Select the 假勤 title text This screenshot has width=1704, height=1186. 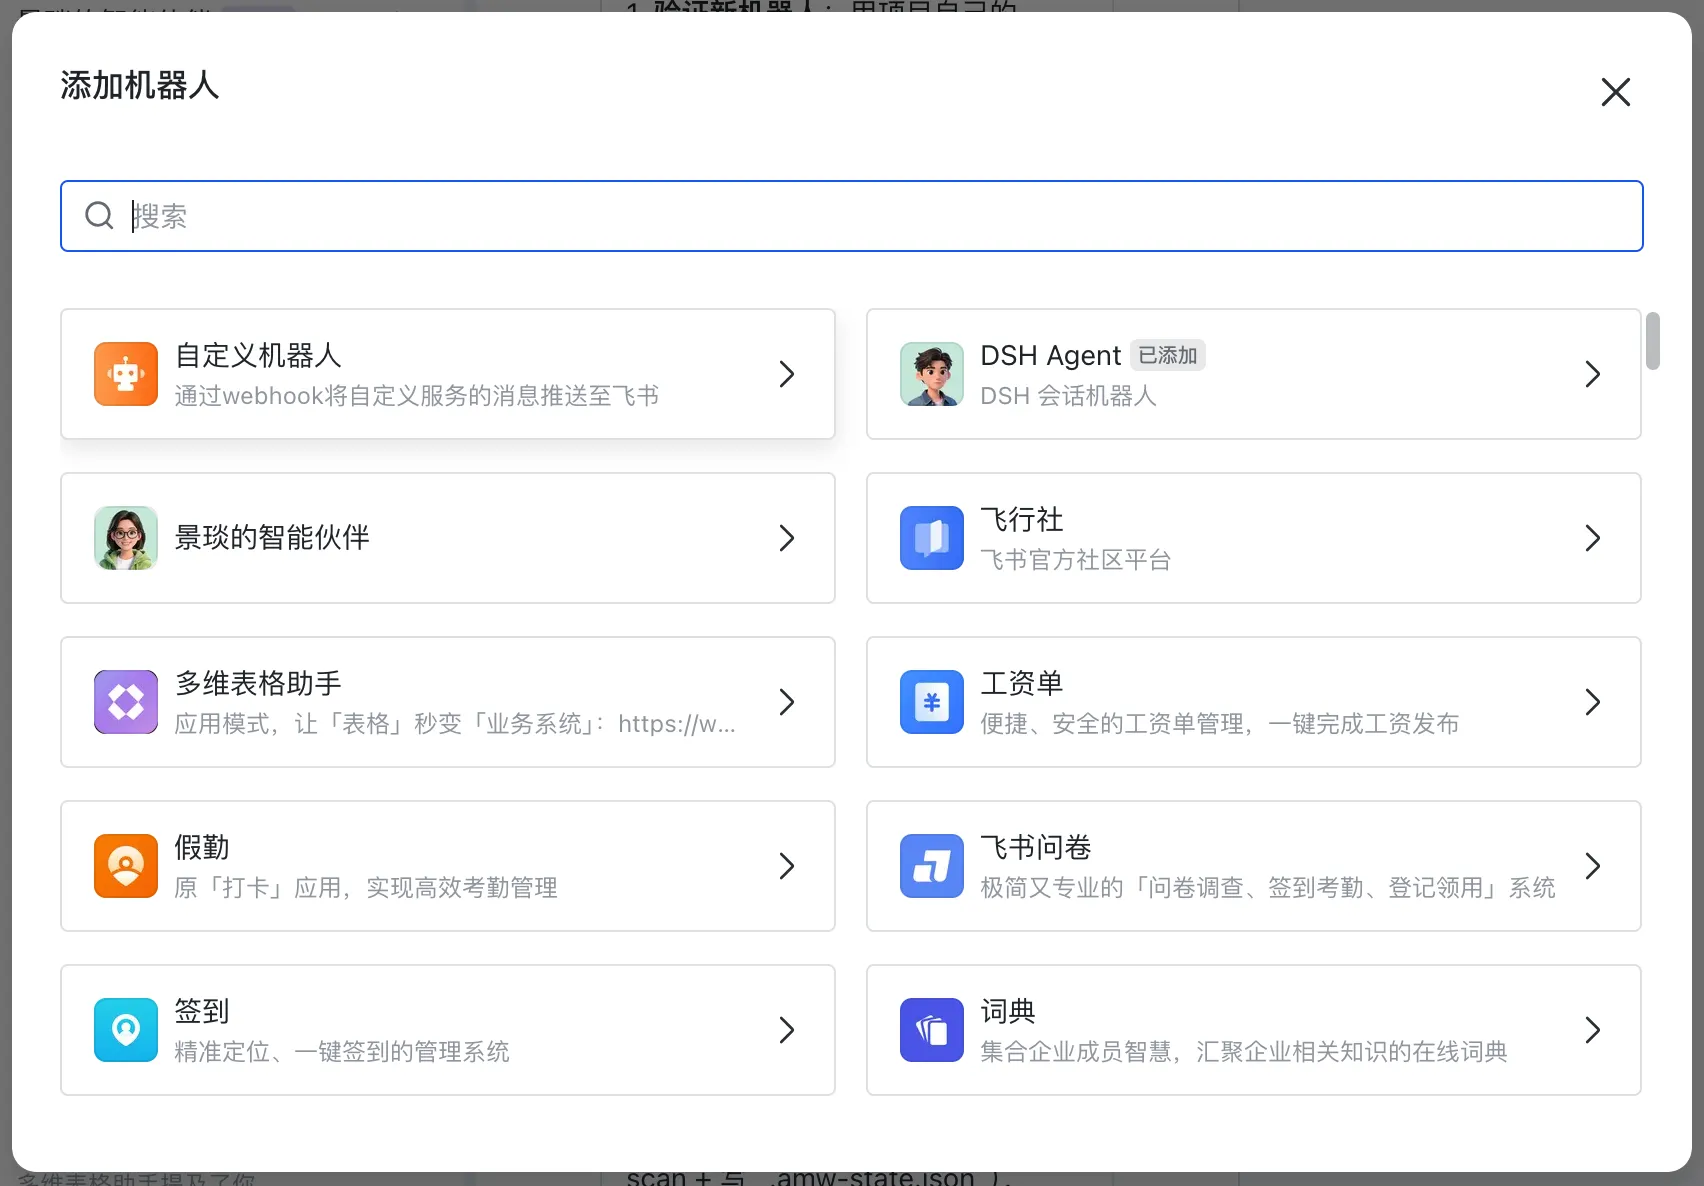[x=202, y=847]
